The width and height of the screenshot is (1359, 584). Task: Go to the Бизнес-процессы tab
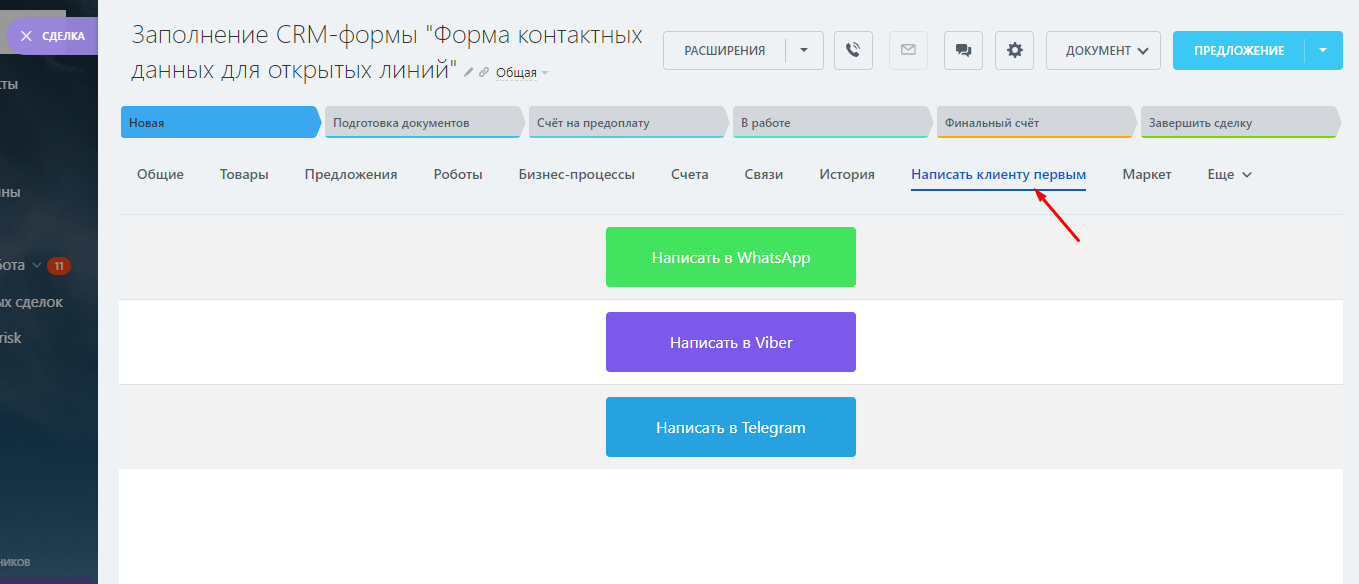point(576,174)
